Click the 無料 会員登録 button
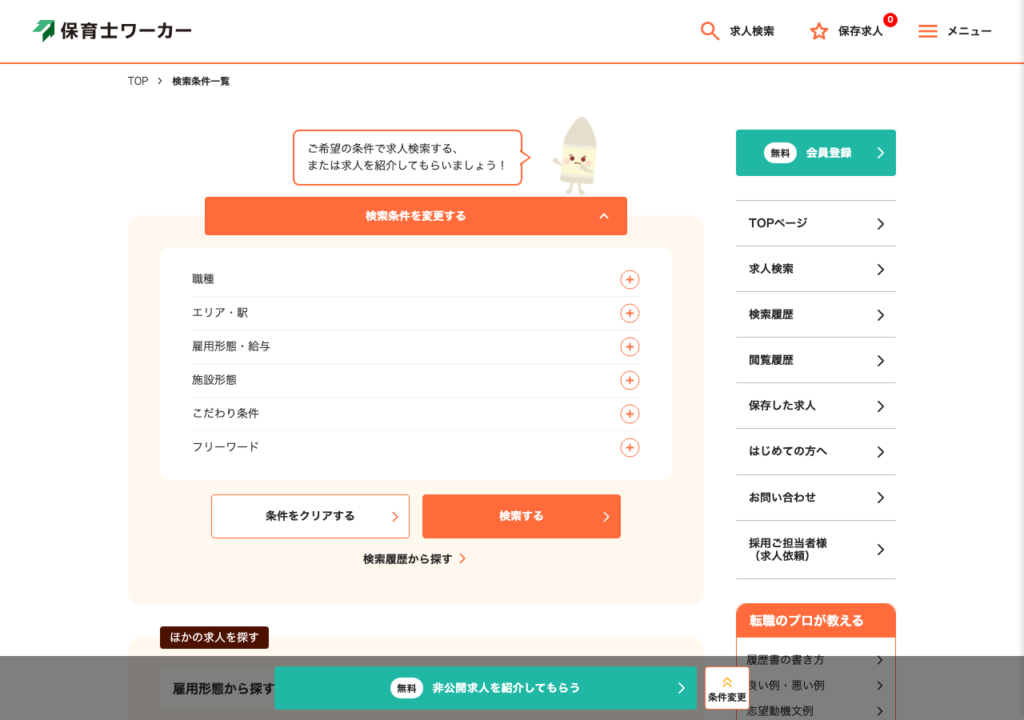 click(x=816, y=153)
